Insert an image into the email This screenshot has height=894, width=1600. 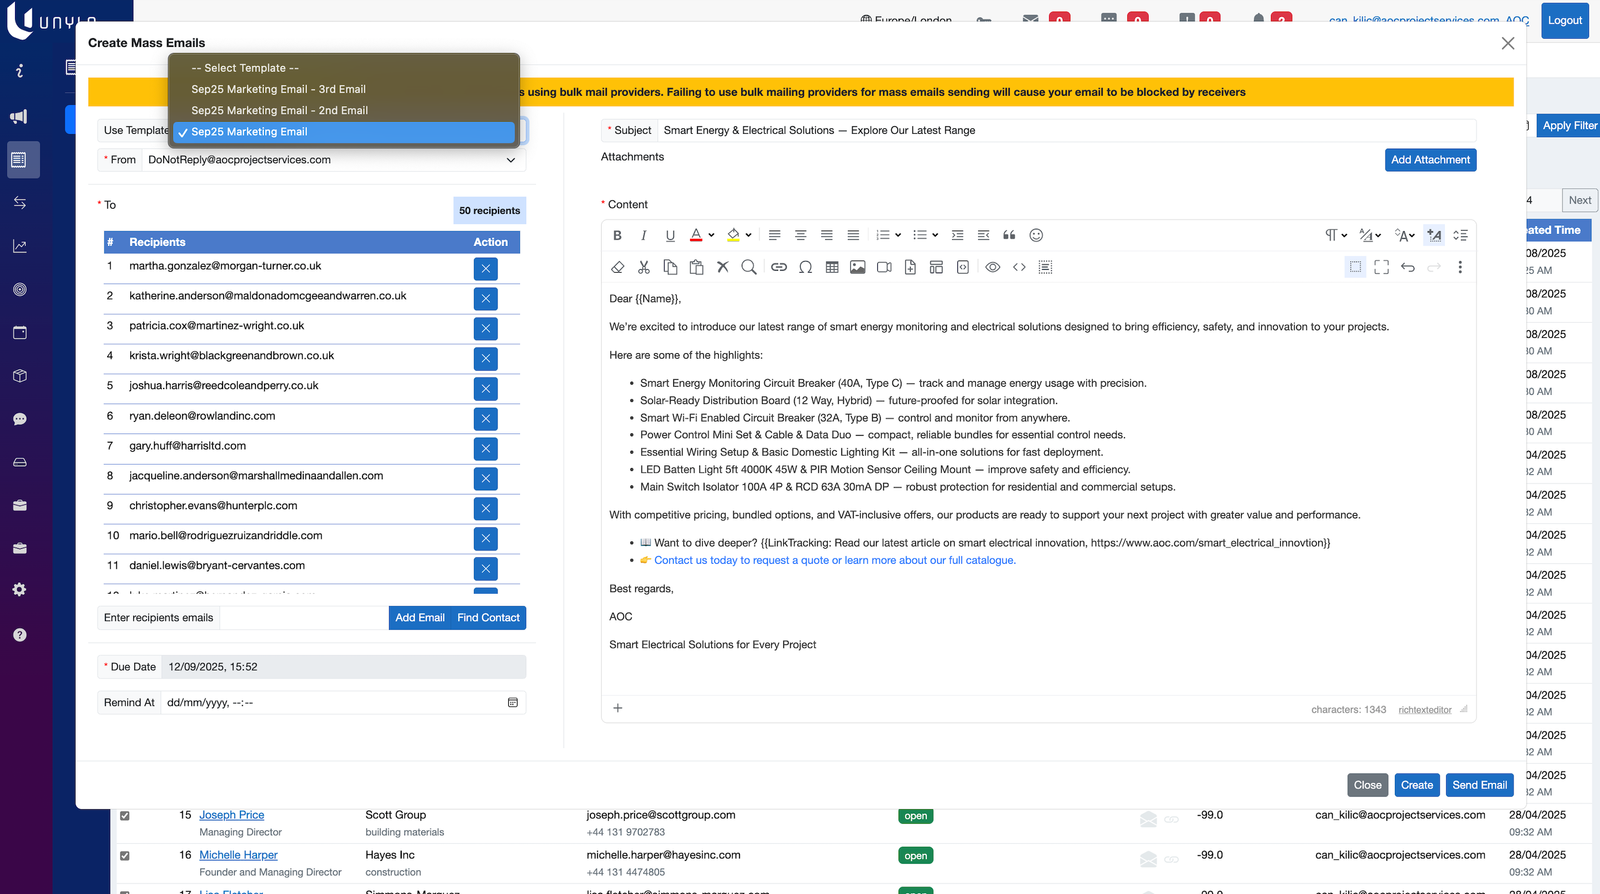[x=858, y=268]
